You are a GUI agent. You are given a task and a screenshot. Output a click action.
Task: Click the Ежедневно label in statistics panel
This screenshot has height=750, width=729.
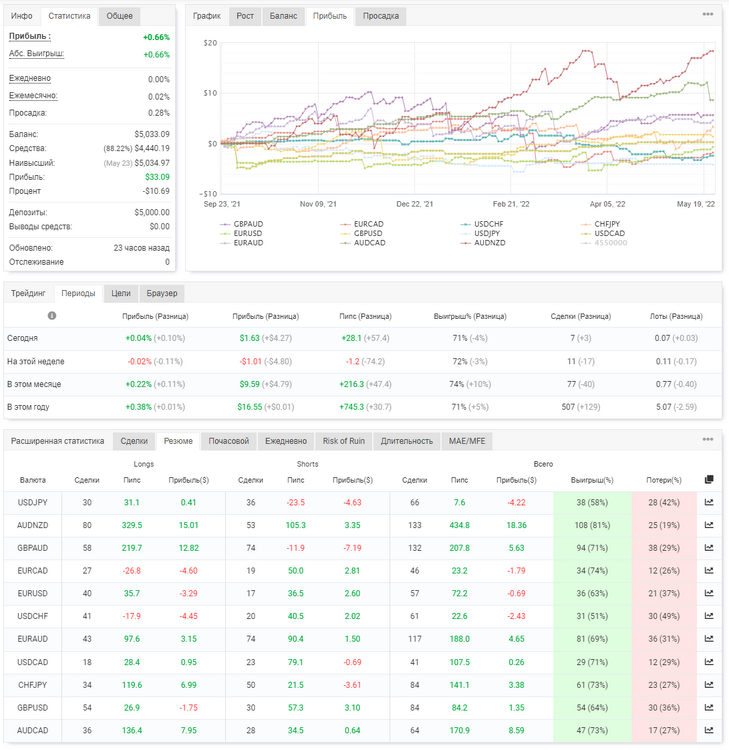tap(30, 78)
